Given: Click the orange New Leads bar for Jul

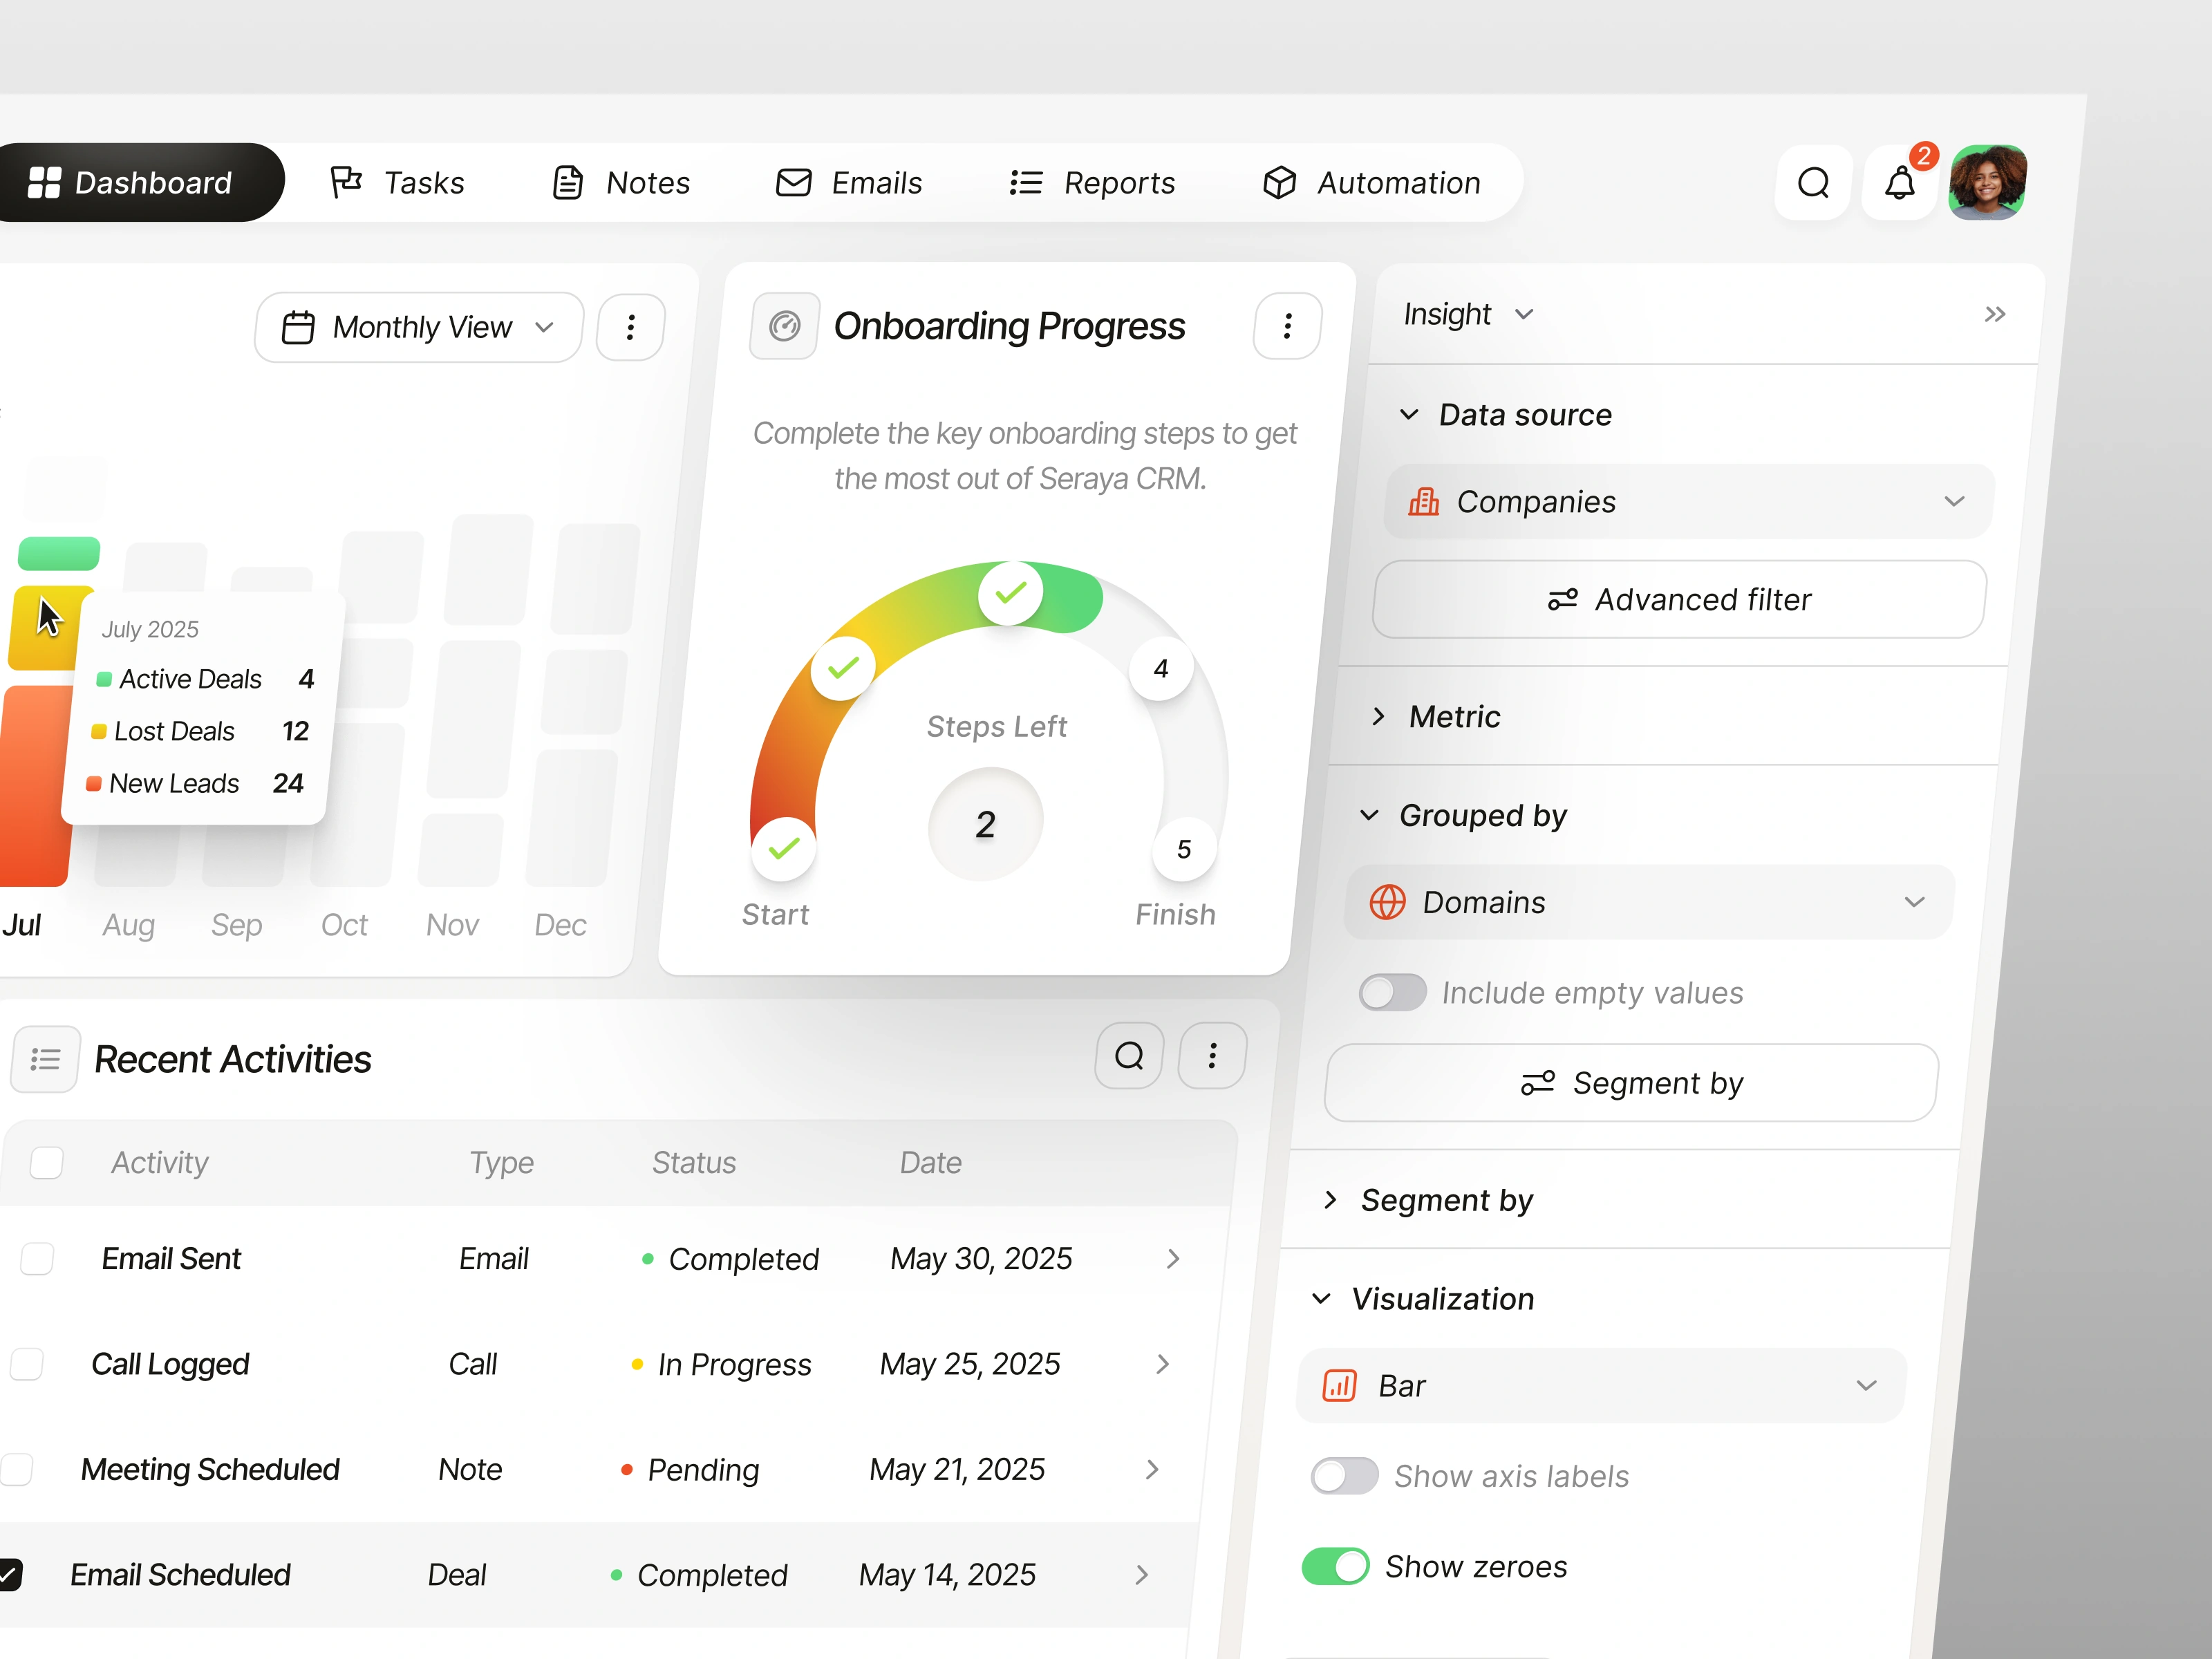Looking at the screenshot, I should tap(36, 785).
